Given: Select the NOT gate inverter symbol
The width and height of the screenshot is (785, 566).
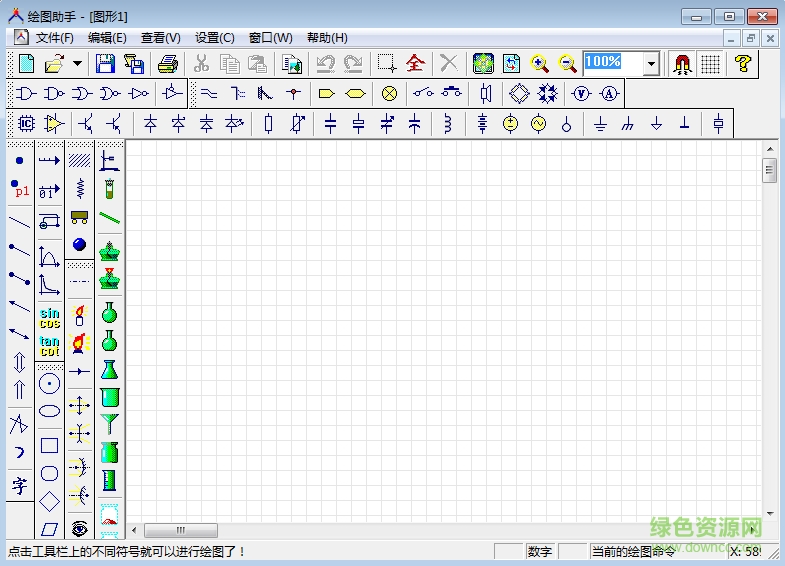Looking at the screenshot, I should 139,94.
